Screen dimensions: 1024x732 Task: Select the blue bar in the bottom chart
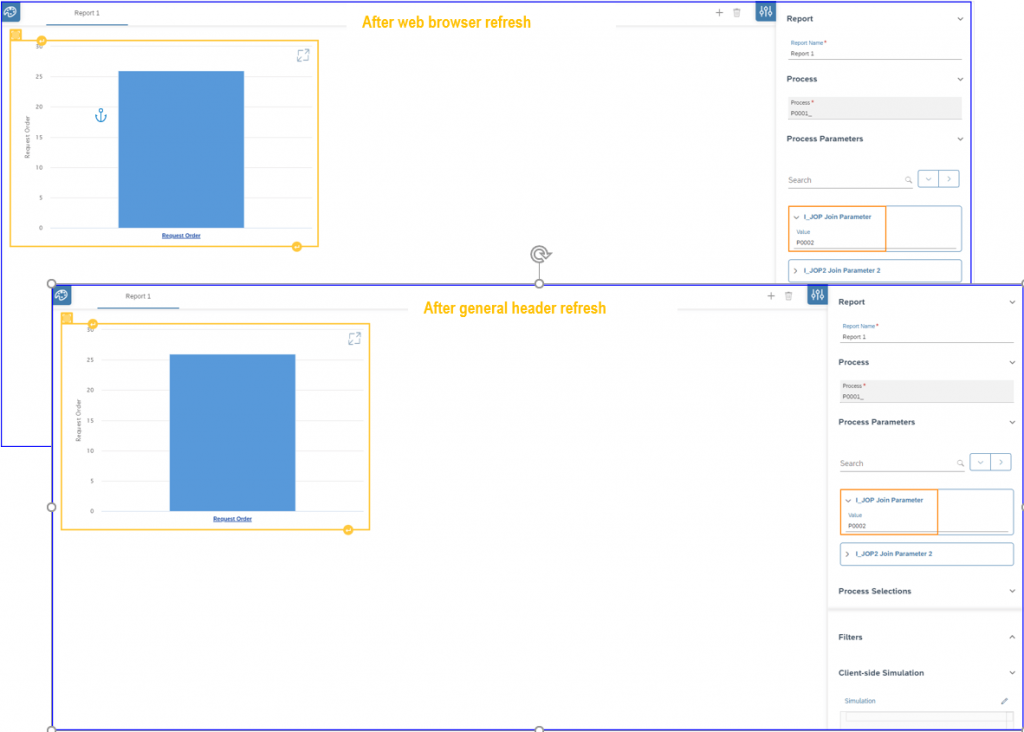[x=232, y=433]
